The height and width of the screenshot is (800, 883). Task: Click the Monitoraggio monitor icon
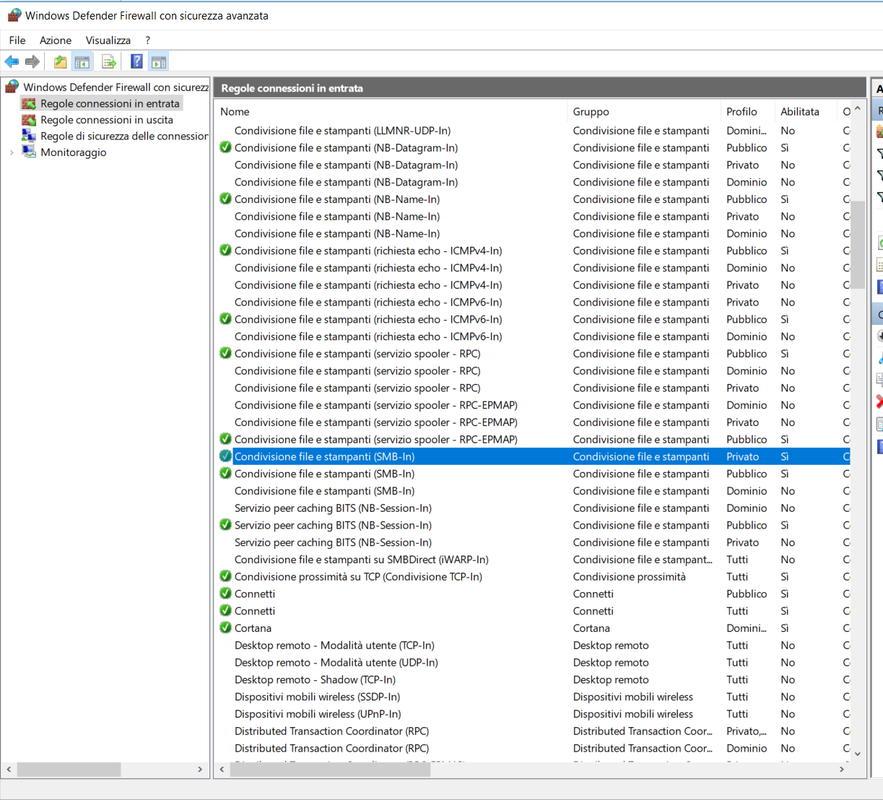[x=29, y=152]
